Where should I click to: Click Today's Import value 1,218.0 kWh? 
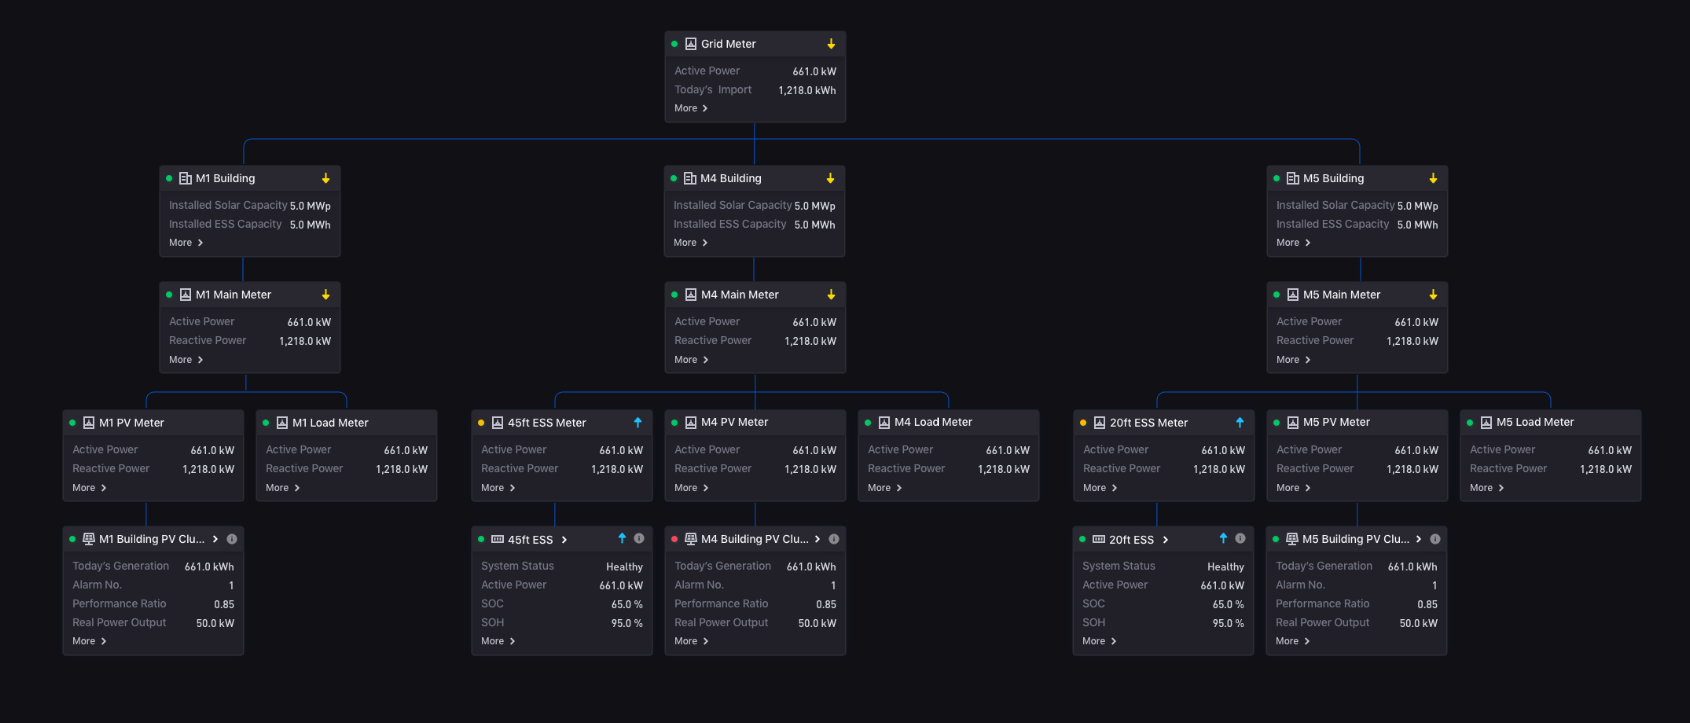807,90
